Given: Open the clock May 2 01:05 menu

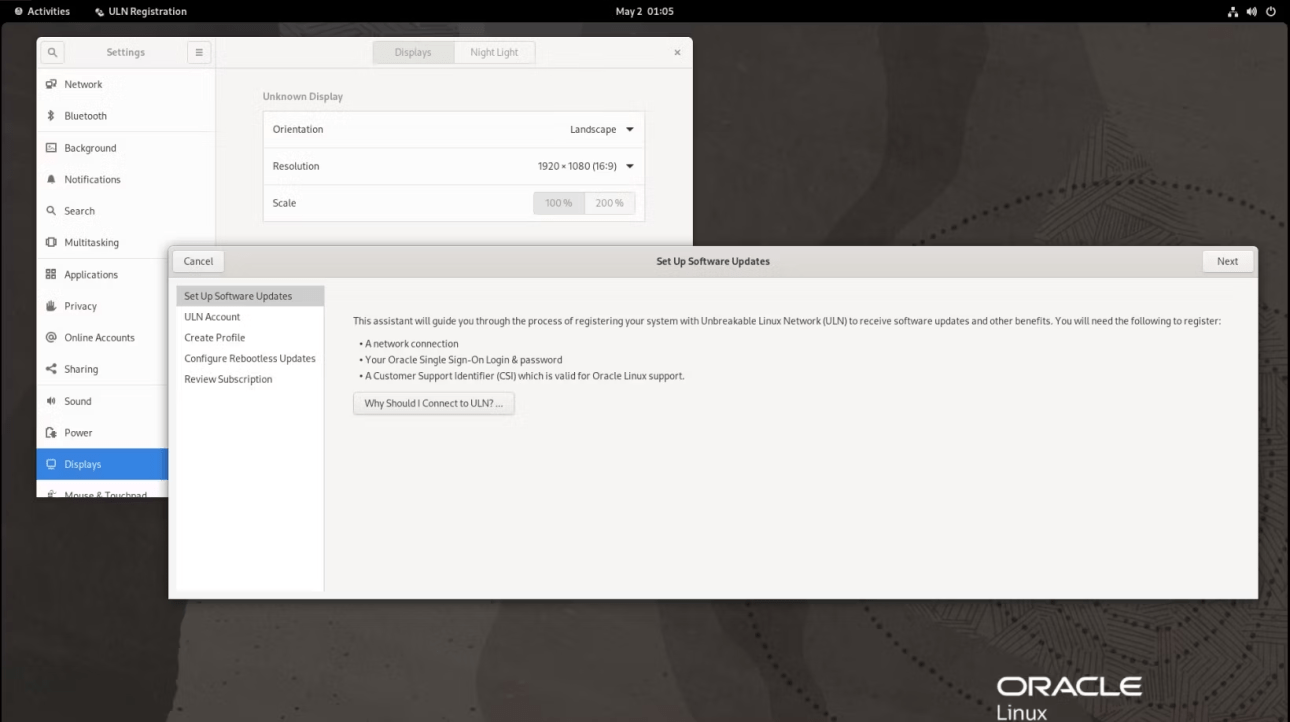Looking at the screenshot, I should 644,11.
